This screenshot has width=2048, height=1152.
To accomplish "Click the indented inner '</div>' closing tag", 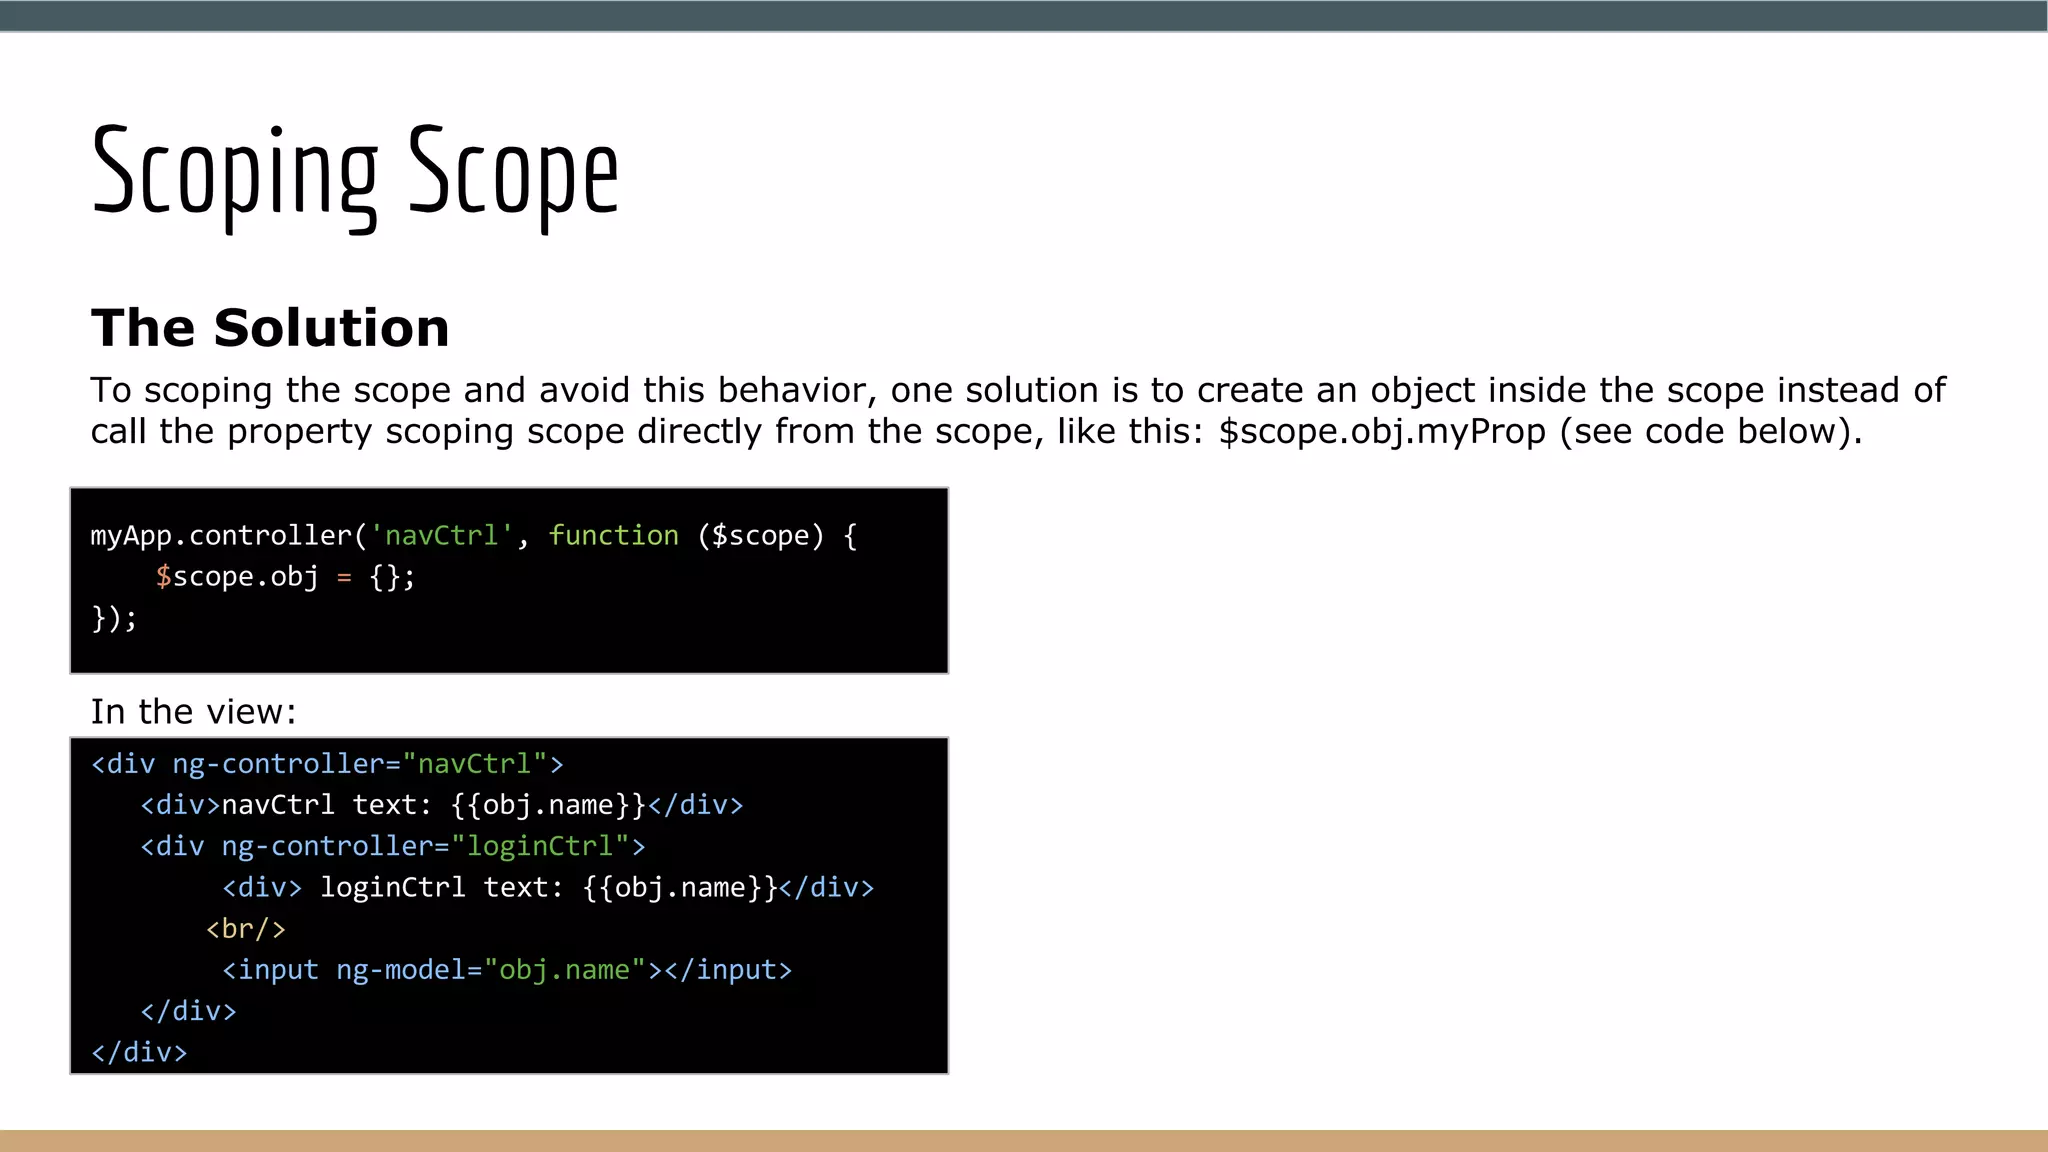I will pos(189,1011).
